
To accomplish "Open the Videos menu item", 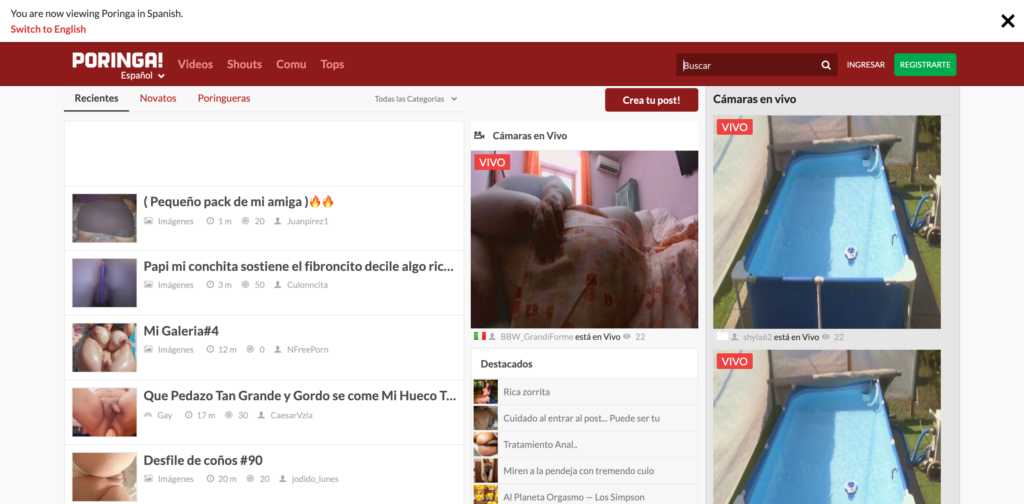I will (195, 64).
